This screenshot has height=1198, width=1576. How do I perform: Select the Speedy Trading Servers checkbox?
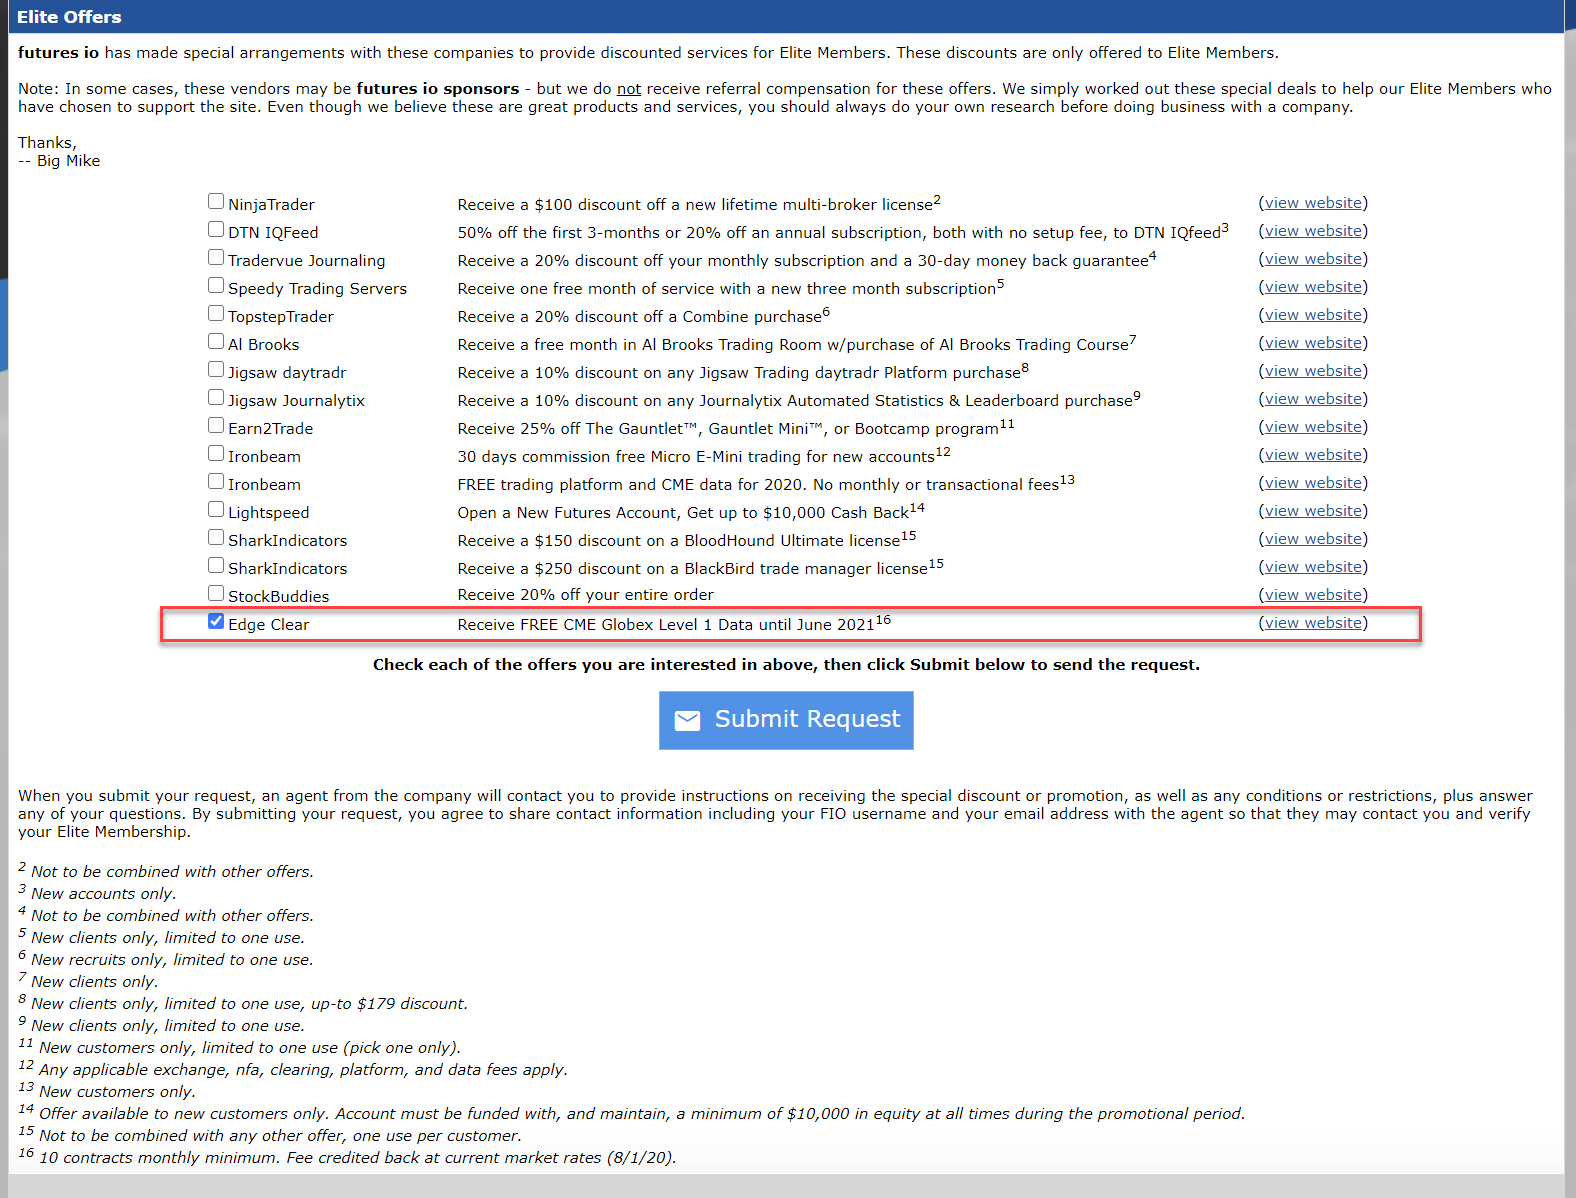pos(216,285)
